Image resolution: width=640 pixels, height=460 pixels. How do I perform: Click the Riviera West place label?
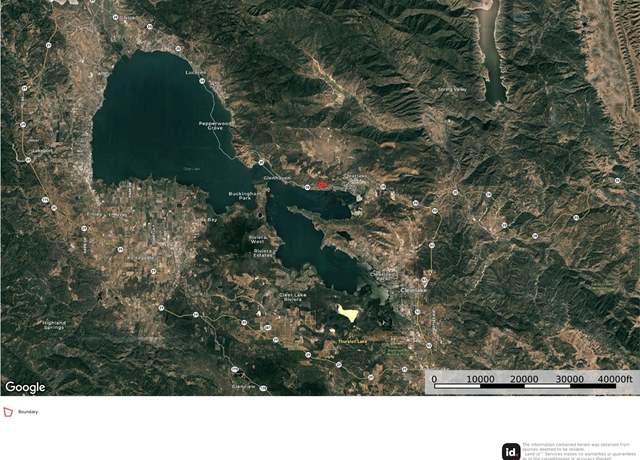tap(258, 239)
